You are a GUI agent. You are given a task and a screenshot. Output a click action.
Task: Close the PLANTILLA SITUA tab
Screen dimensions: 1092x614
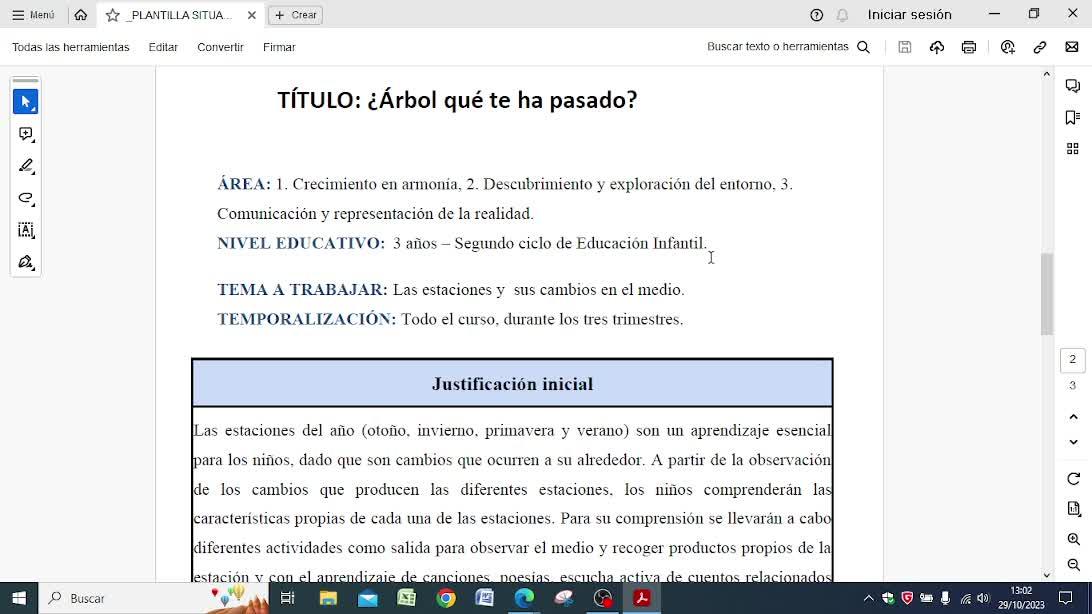(252, 15)
